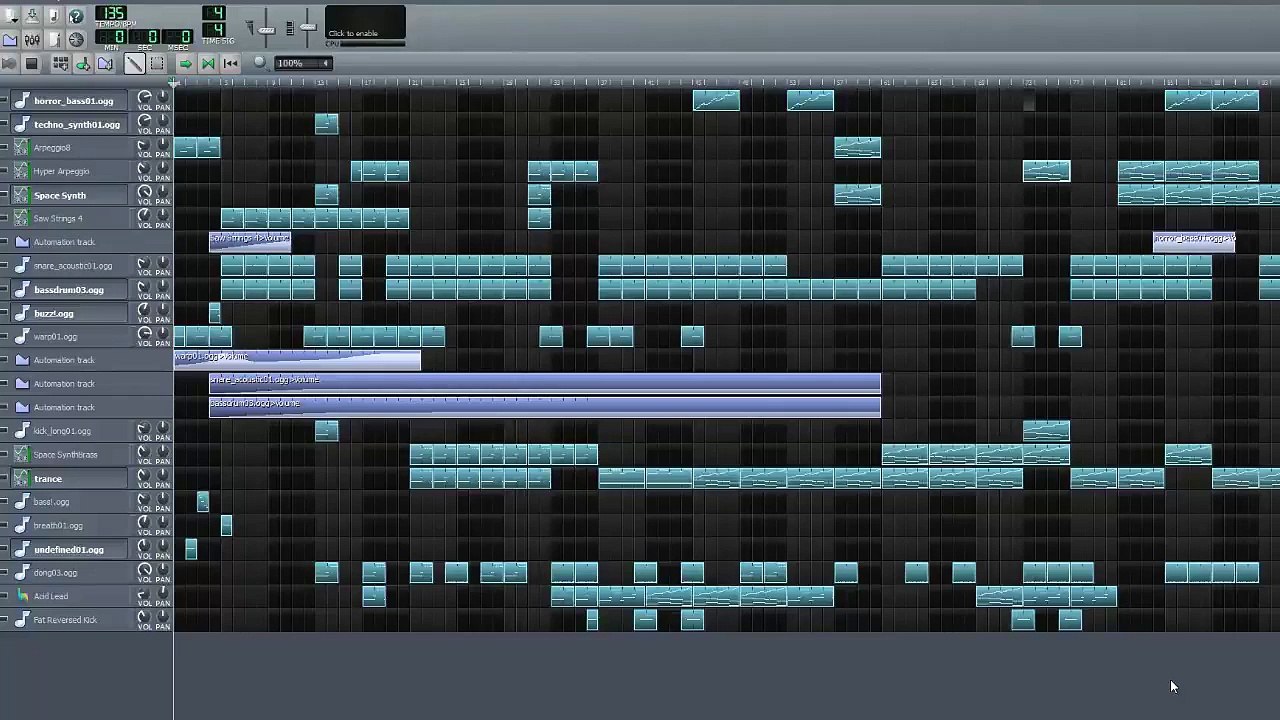Click the buzz!.ogg note icon
1280x720 pixels.
(x=22, y=314)
